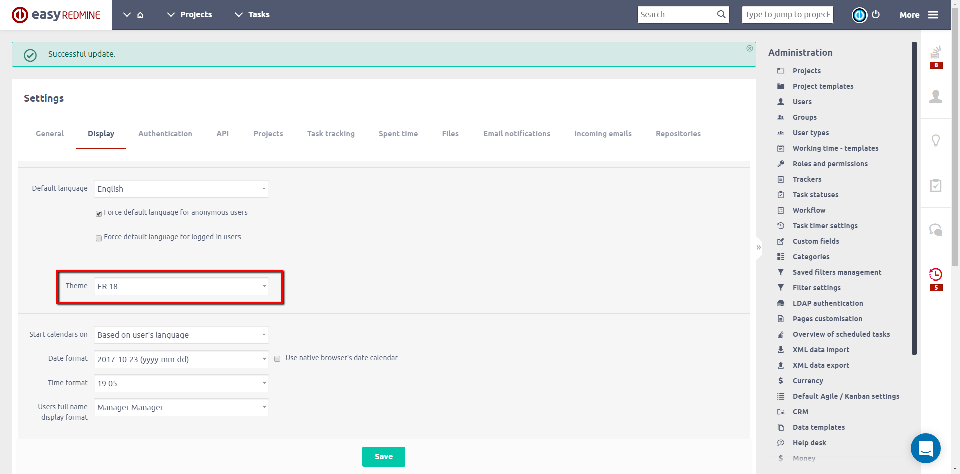The height and width of the screenshot is (474, 960).
Task: Toggle Force default language for anonymous users
Action: (x=99, y=213)
